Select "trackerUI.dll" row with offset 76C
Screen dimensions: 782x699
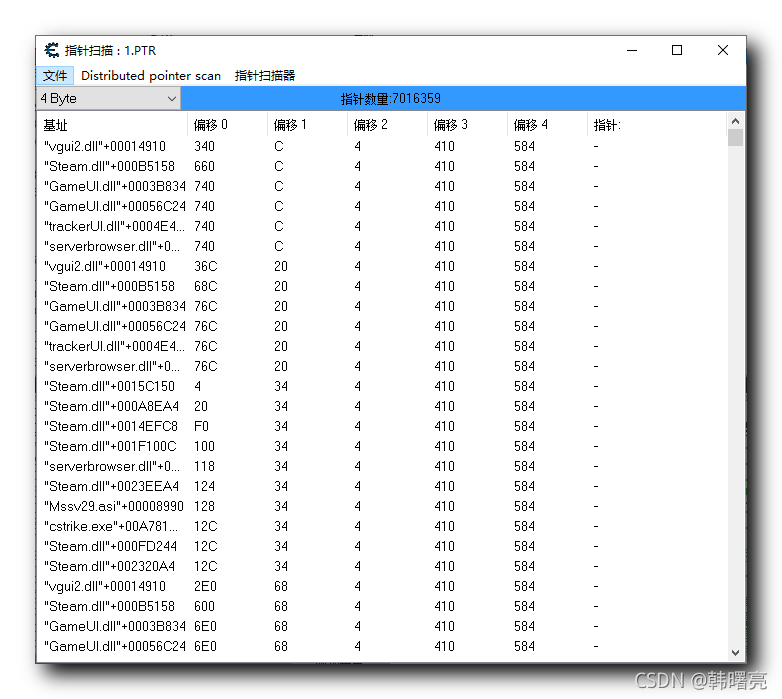382,346
